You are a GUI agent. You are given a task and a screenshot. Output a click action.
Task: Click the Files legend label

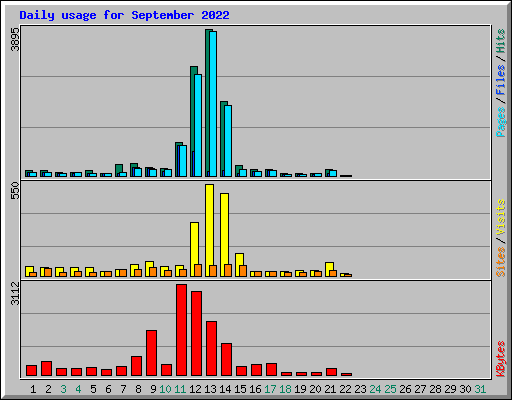tap(501, 80)
